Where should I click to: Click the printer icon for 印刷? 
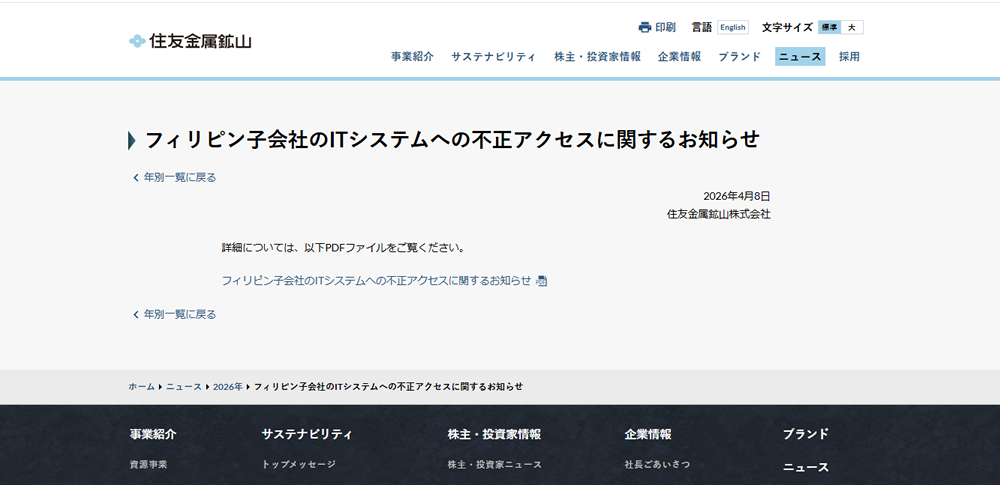(x=645, y=27)
